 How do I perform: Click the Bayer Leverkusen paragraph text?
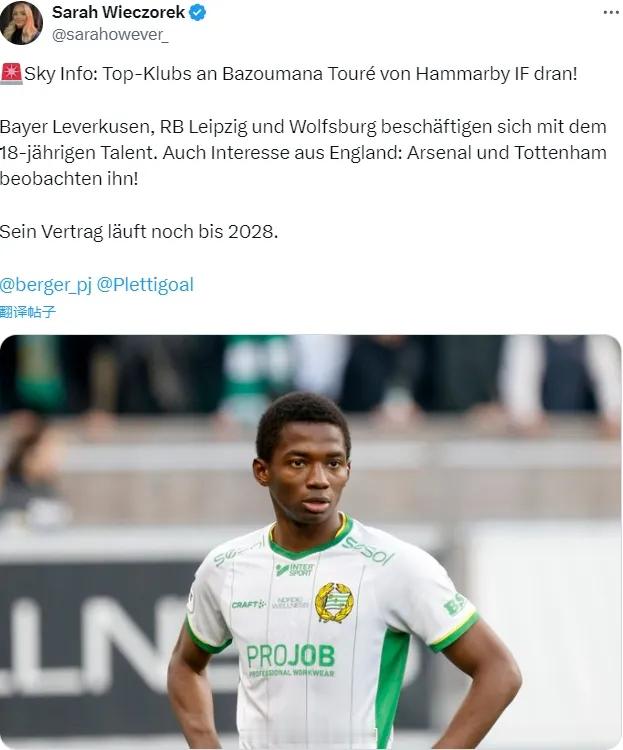[x=303, y=153]
